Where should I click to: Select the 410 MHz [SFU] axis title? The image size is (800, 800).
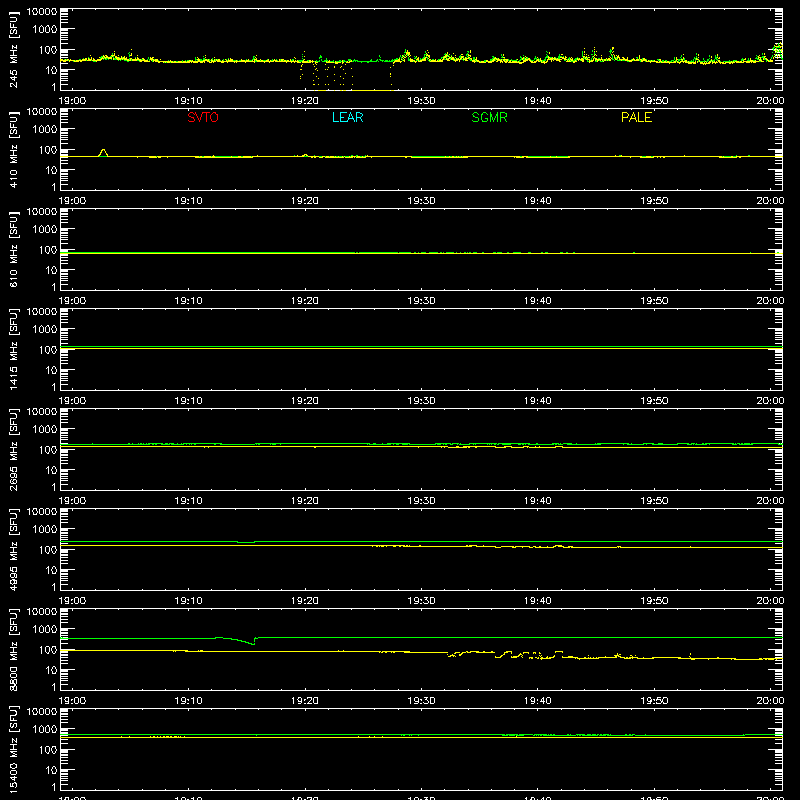14,149
